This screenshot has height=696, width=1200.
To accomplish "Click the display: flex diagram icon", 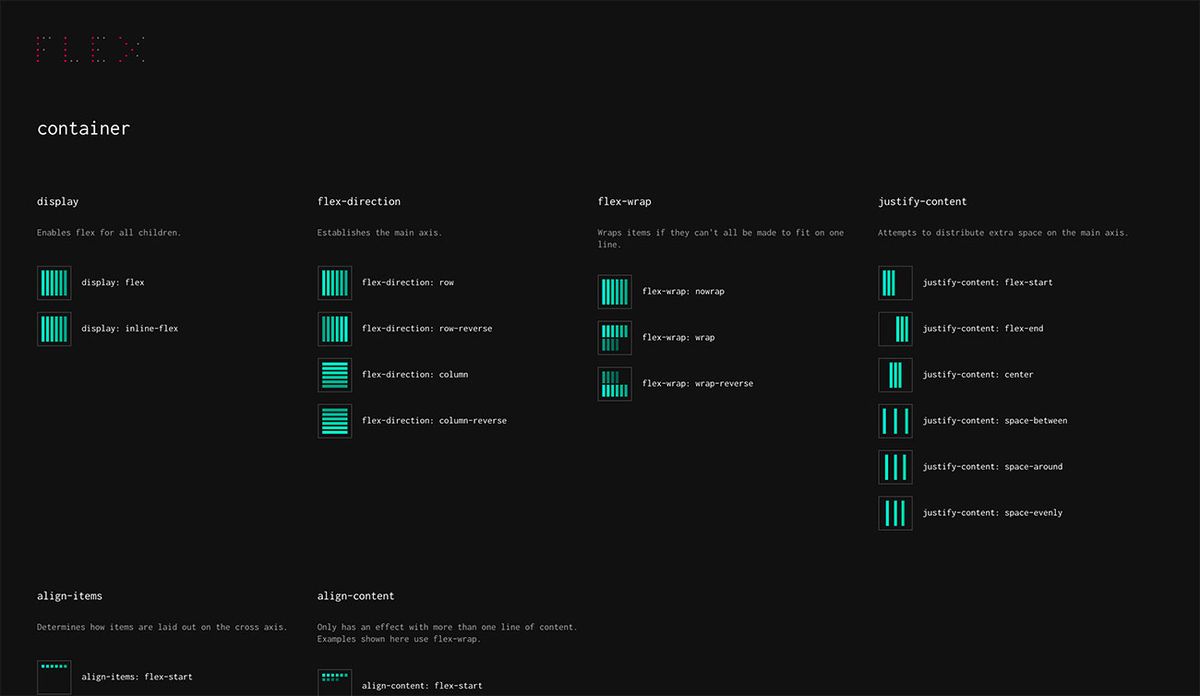I will click(x=54, y=283).
